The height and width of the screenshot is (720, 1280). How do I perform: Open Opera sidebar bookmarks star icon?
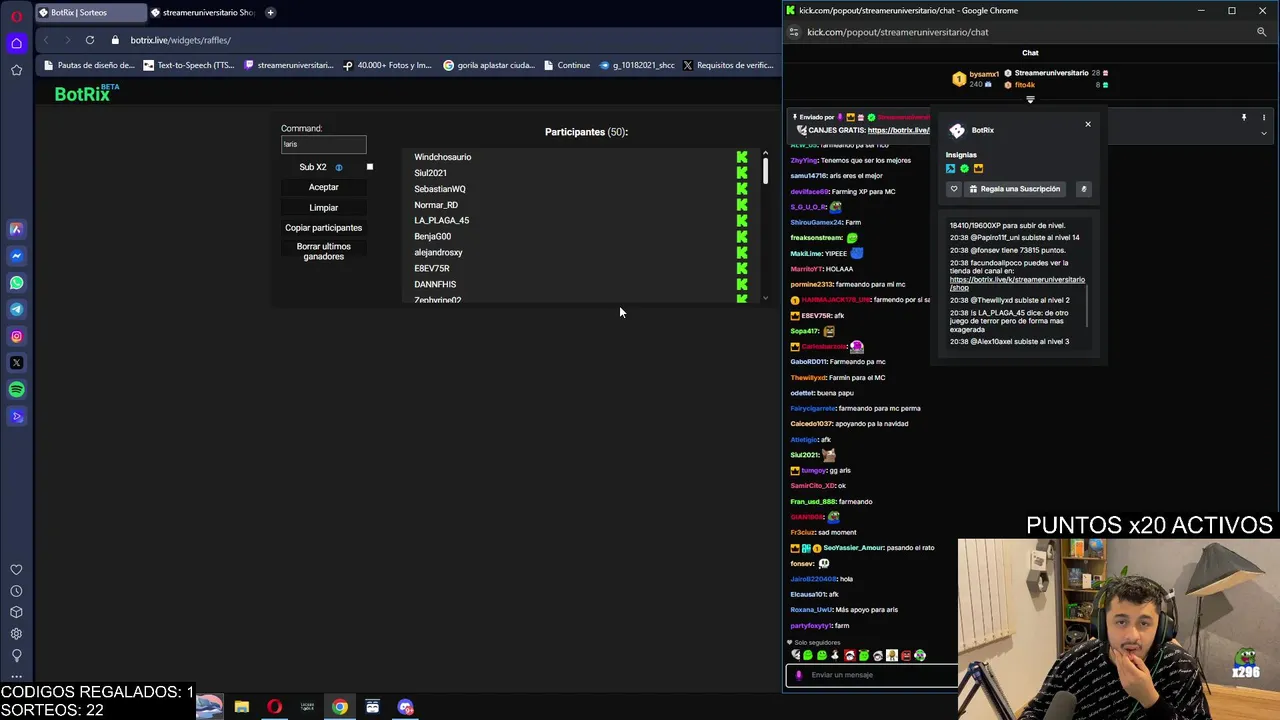point(16,70)
